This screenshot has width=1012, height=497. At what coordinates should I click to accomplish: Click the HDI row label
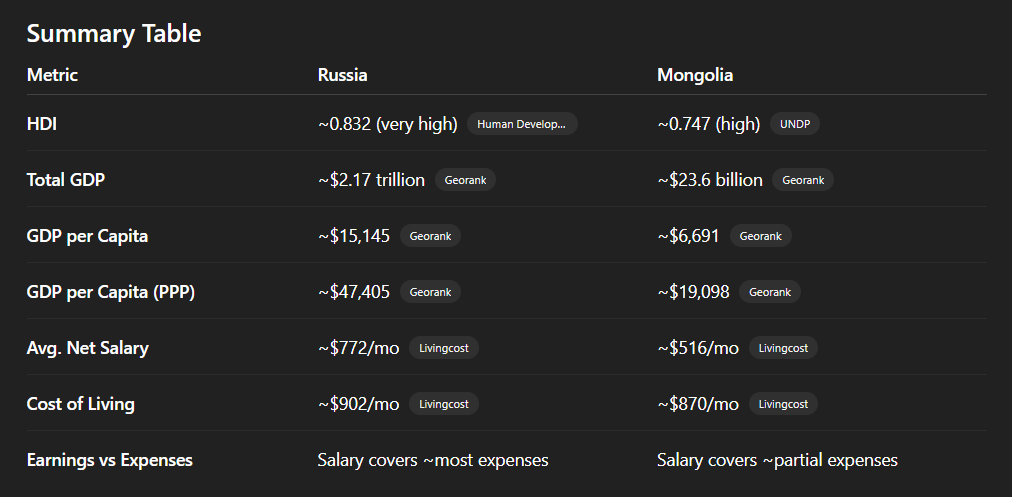coord(42,124)
